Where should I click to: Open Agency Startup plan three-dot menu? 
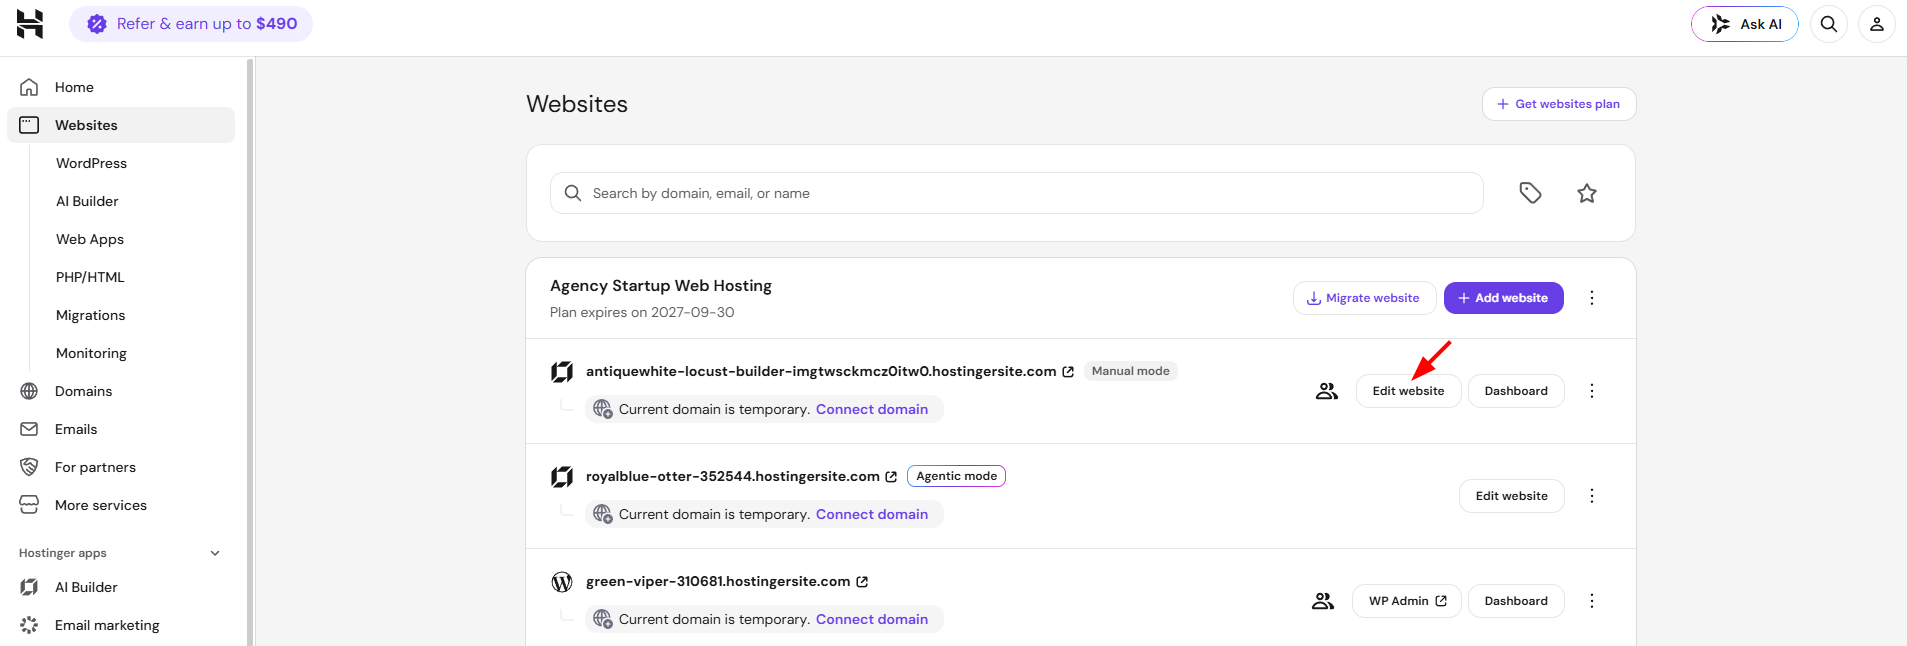pos(1592,298)
